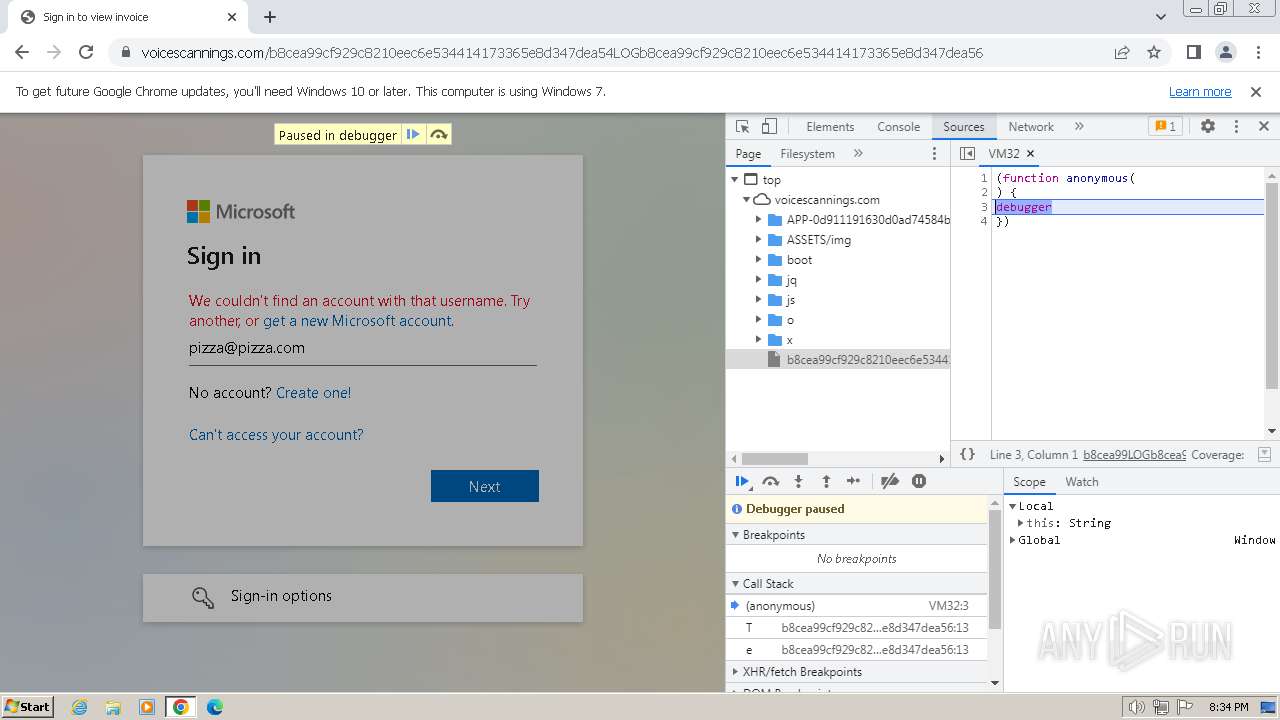This screenshot has width=1280, height=720.
Task: Open the Windows Start menu
Action: click(27, 706)
